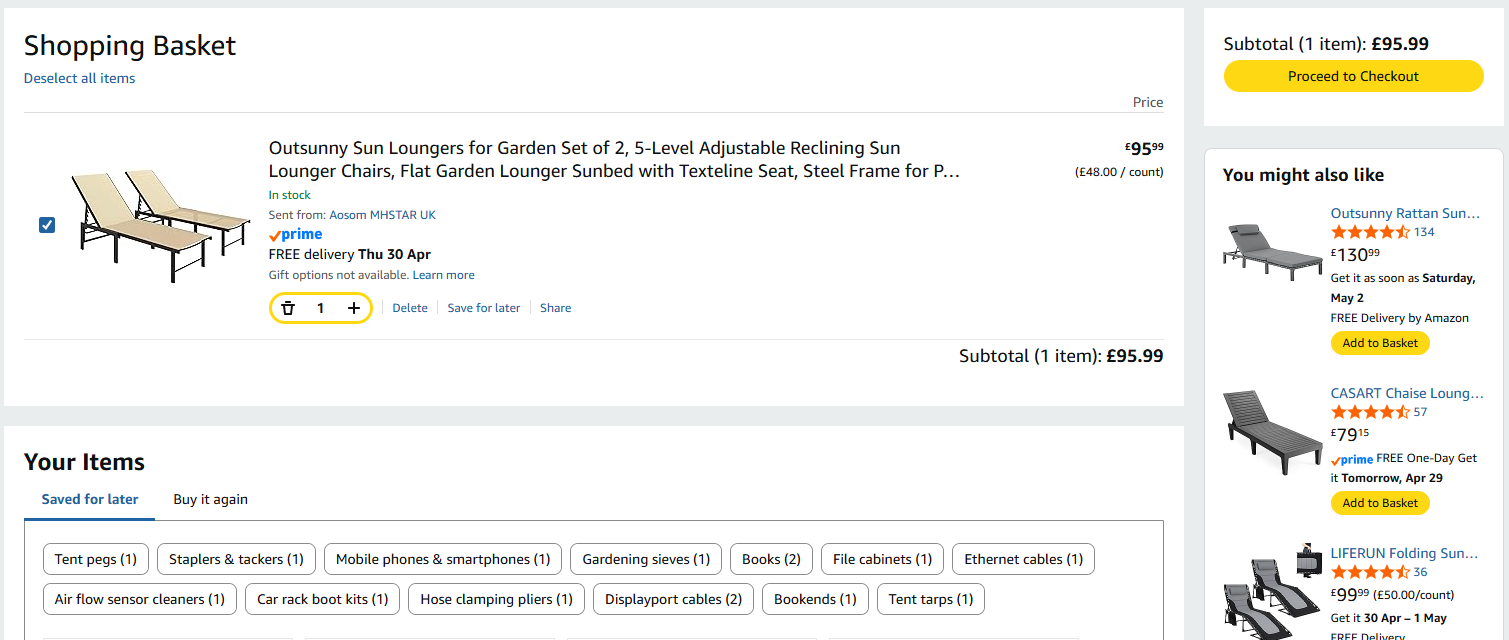Open LIFERUN Folding Sun lounger recommendation
Viewport: 1509px width, 640px height.
1405,553
